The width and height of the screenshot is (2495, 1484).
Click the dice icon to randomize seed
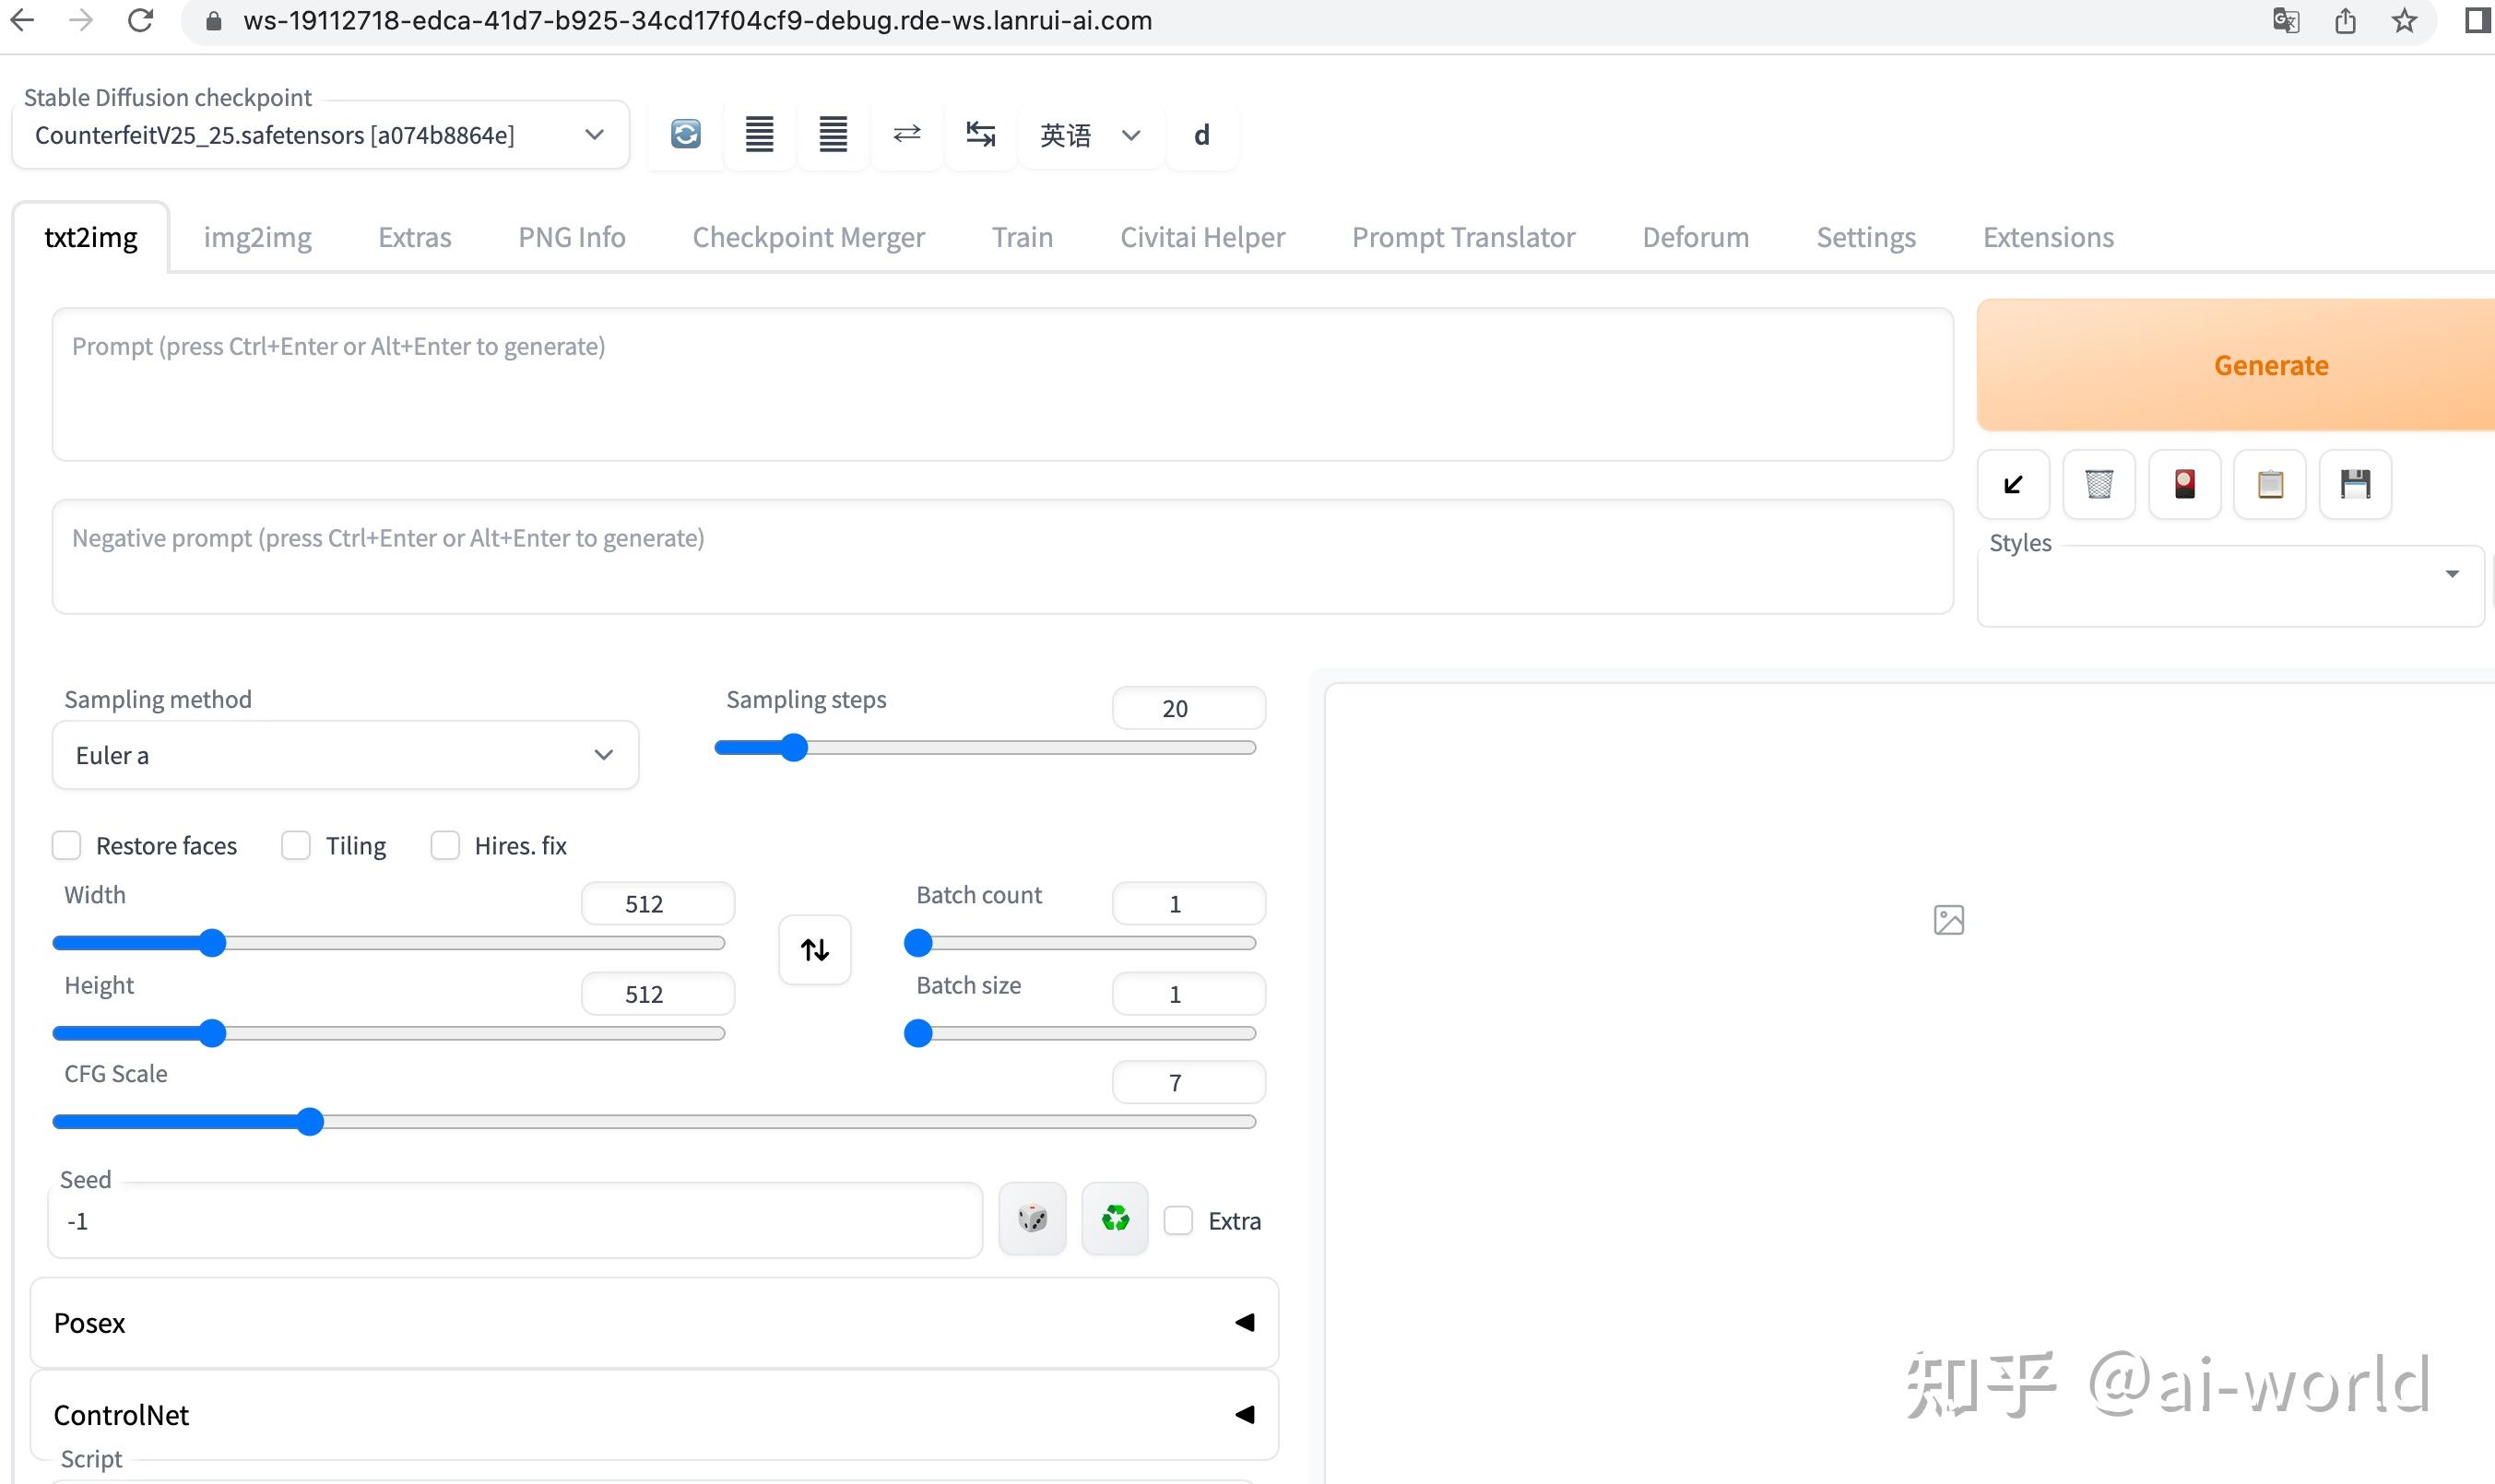1032,1219
